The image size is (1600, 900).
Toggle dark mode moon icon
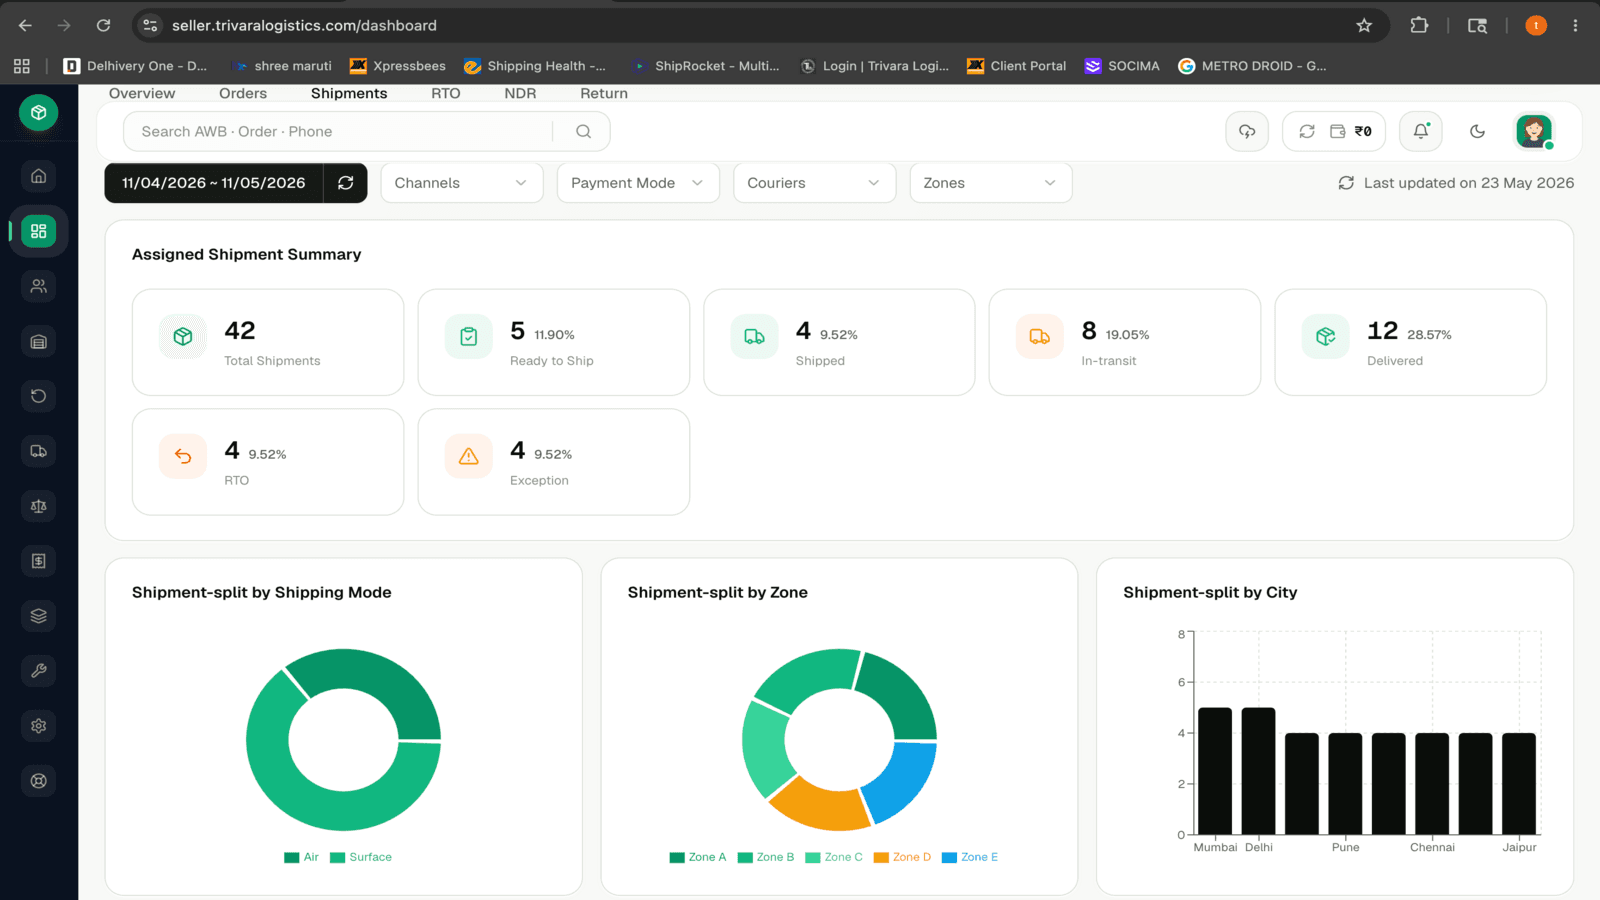click(1477, 131)
